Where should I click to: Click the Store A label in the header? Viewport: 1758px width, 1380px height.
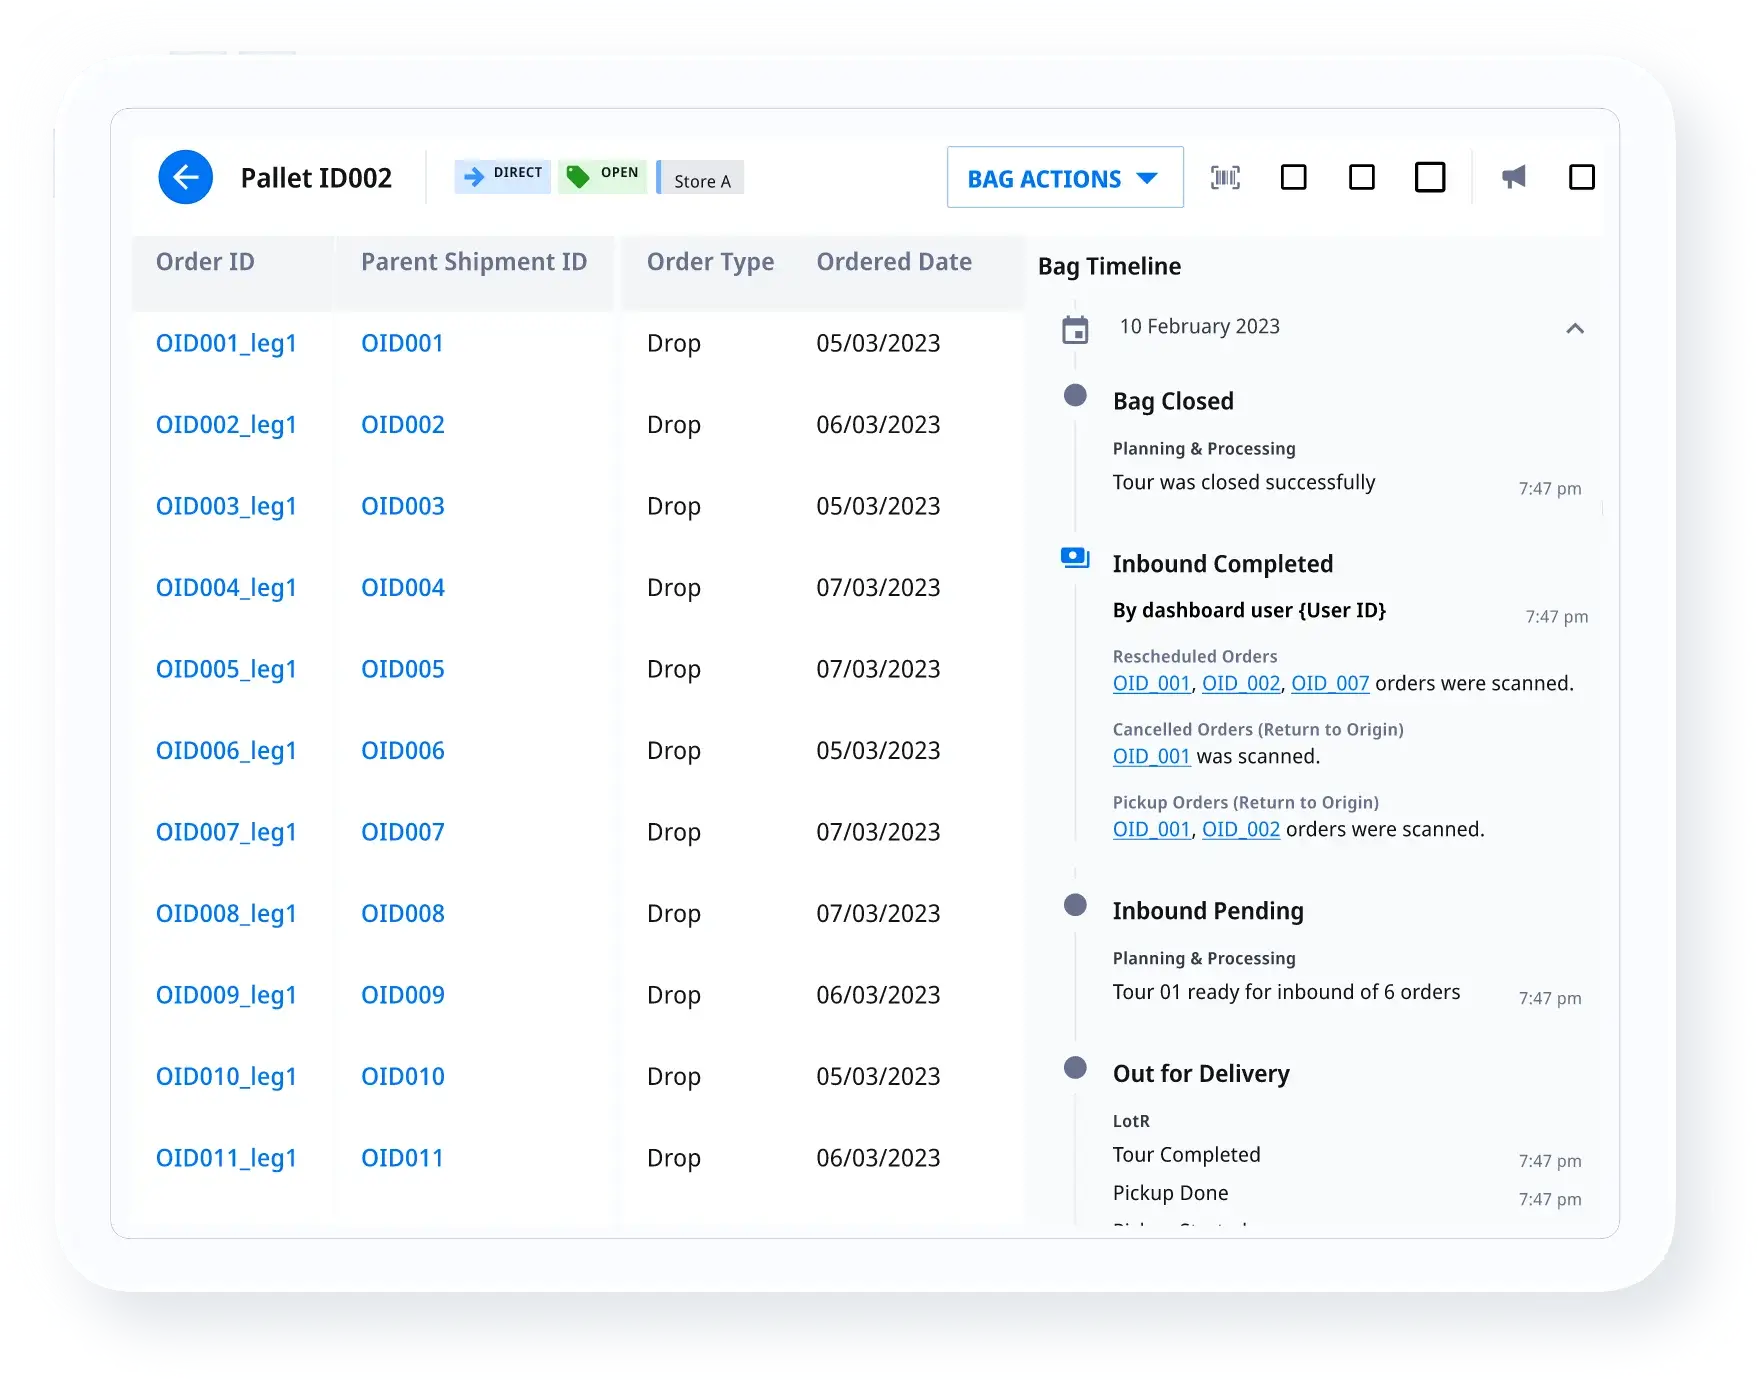[x=699, y=180]
